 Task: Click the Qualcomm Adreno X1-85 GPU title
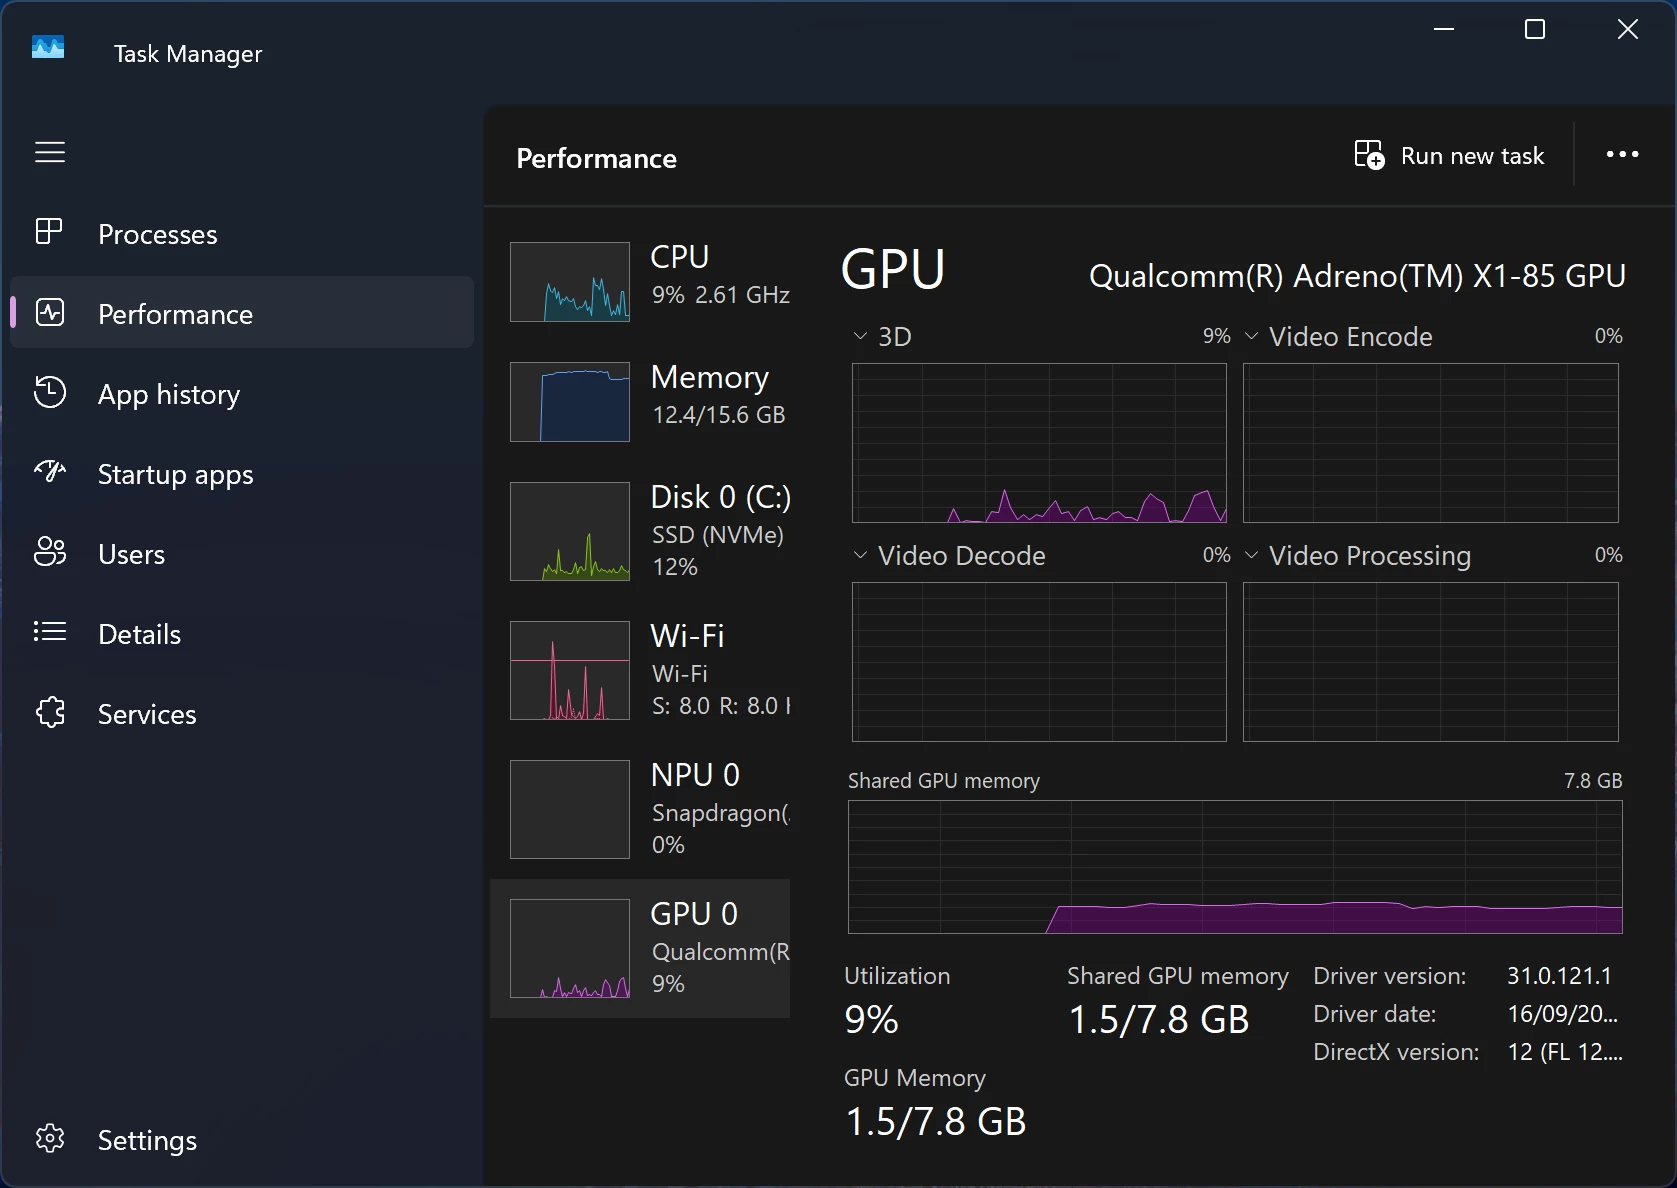click(x=1357, y=276)
